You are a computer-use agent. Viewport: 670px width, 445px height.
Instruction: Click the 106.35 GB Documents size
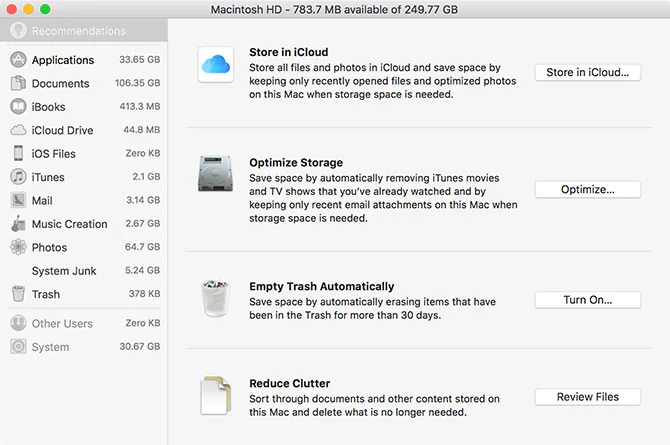[x=138, y=83]
